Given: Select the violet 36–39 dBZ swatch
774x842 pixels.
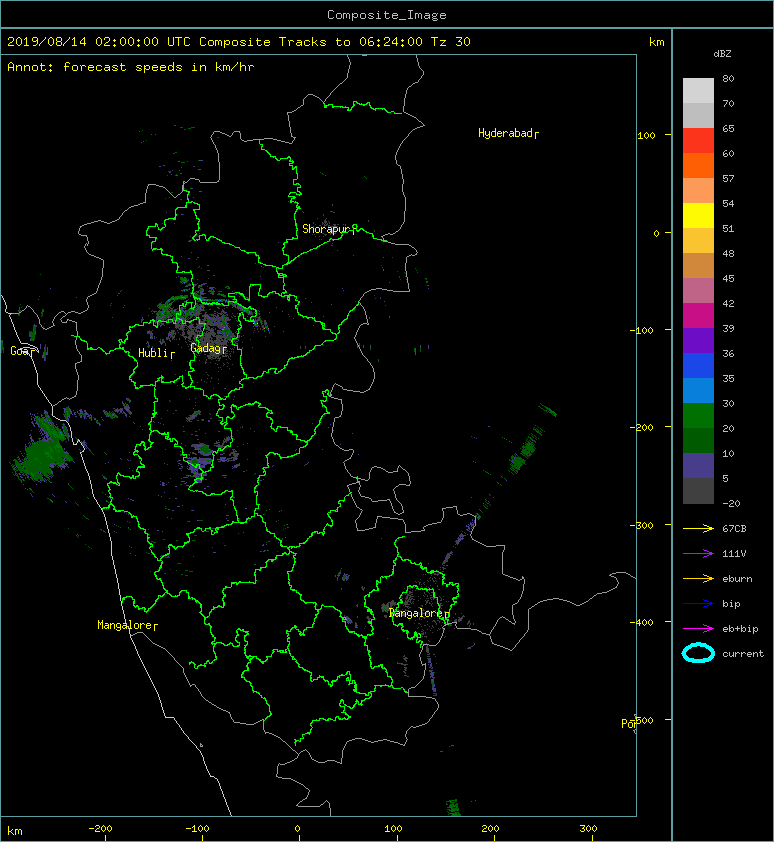Looking at the screenshot, I should coord(698,340).
